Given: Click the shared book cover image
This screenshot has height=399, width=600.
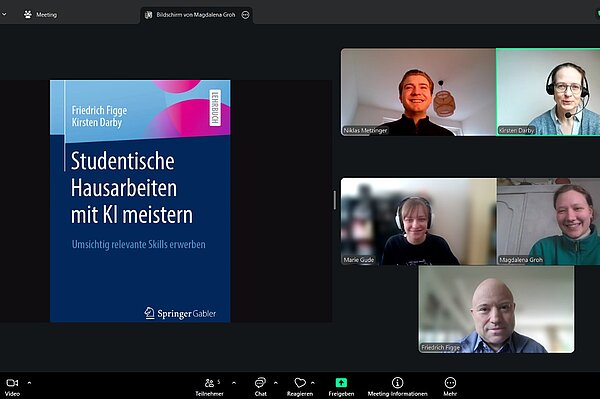Looking at the screenshot, I should point(140,201).
